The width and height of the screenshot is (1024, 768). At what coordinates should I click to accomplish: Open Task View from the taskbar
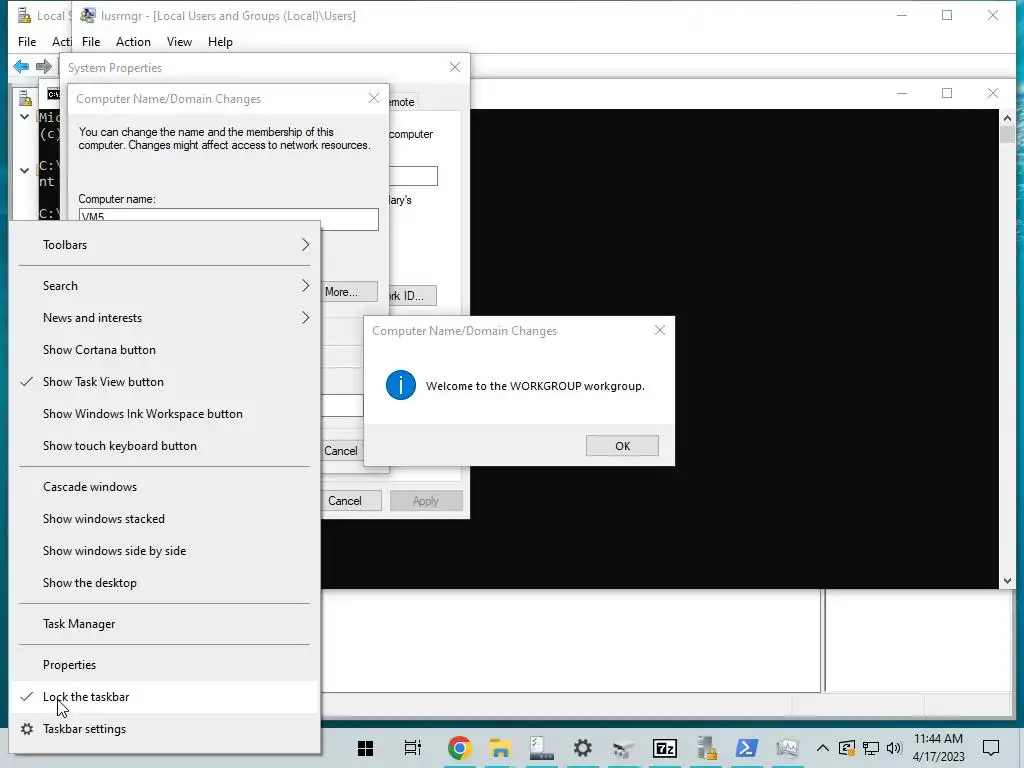point(412,748)
